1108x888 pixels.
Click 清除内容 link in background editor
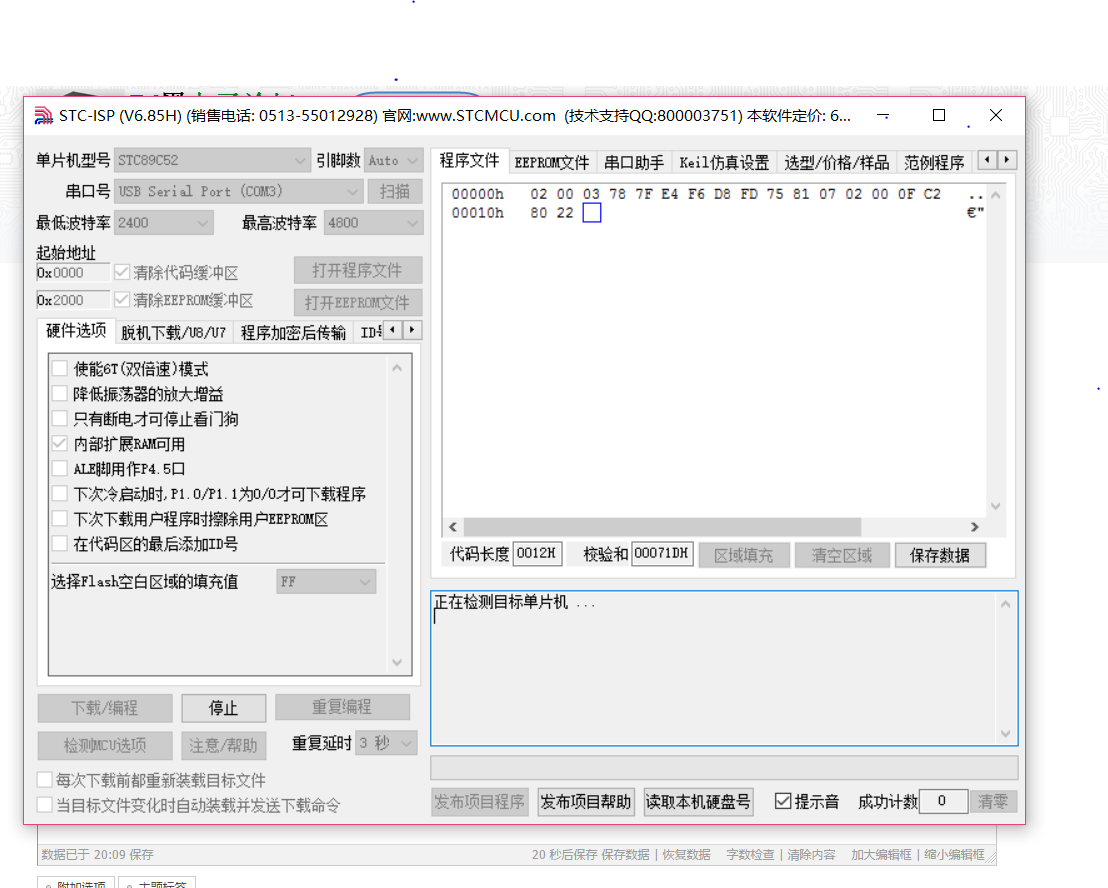click(x=811, y=855)
